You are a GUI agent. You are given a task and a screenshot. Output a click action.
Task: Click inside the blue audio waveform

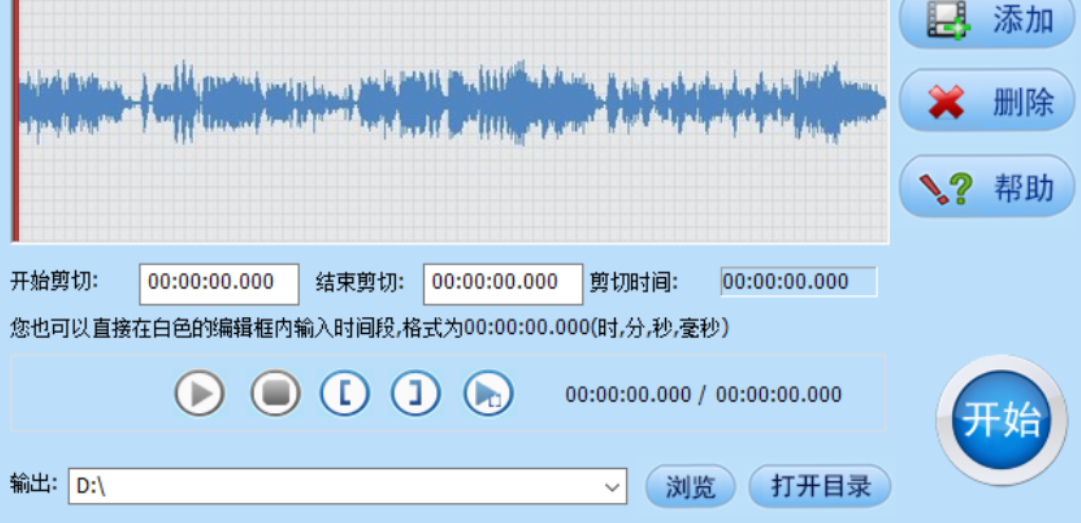pyautogui.click(x=452, y=103)
